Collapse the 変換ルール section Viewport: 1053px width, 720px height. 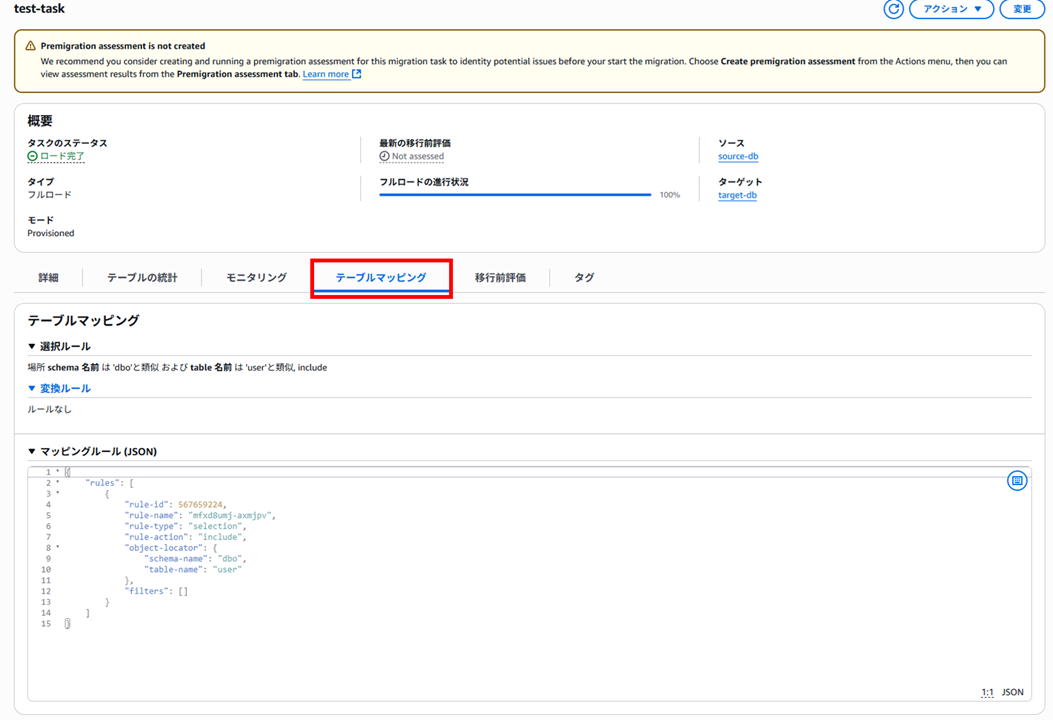tap(59, 388)
